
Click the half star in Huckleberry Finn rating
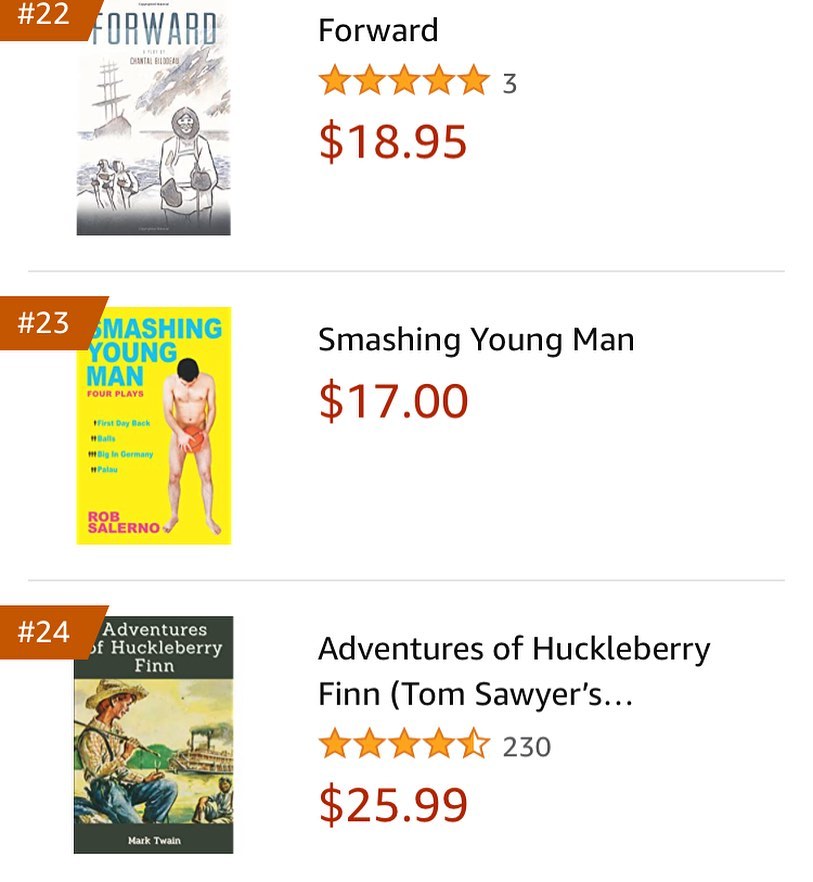[473, 745]
